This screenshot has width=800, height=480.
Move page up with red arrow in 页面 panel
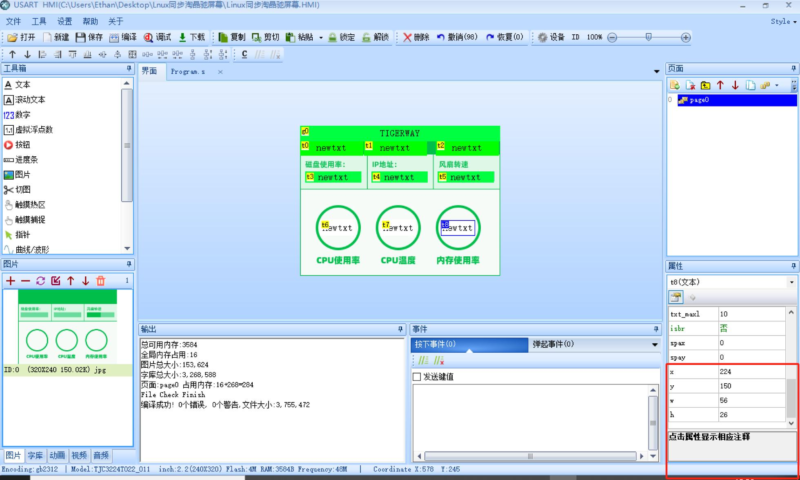pyautogui.click(x=720, y=85)
